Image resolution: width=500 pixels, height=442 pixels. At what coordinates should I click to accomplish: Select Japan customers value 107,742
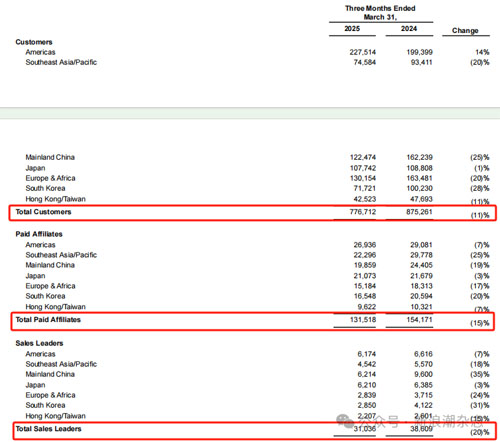(x=363, y=168)
